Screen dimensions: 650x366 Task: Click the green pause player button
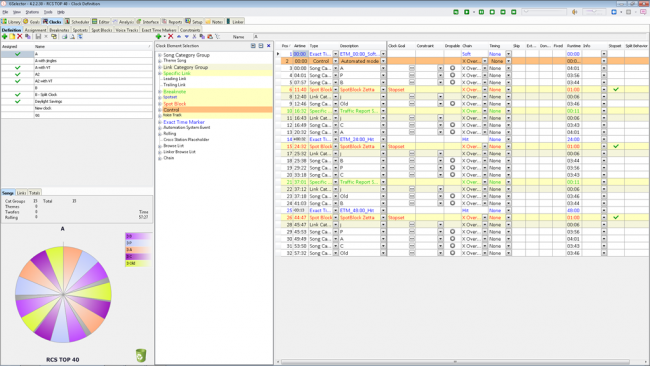click(481, 12)
